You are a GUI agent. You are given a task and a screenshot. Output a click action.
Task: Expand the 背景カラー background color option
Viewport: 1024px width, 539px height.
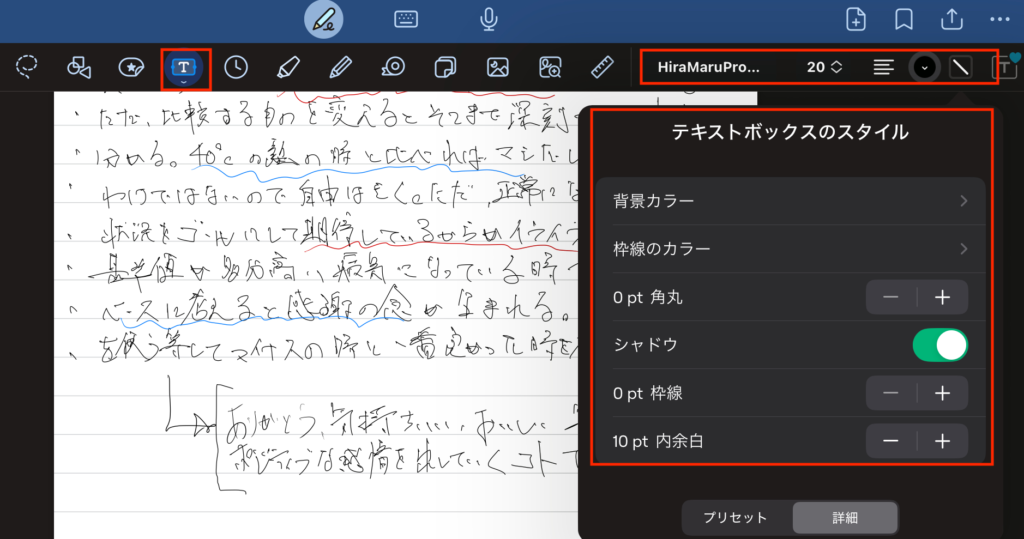click(791, 201)
